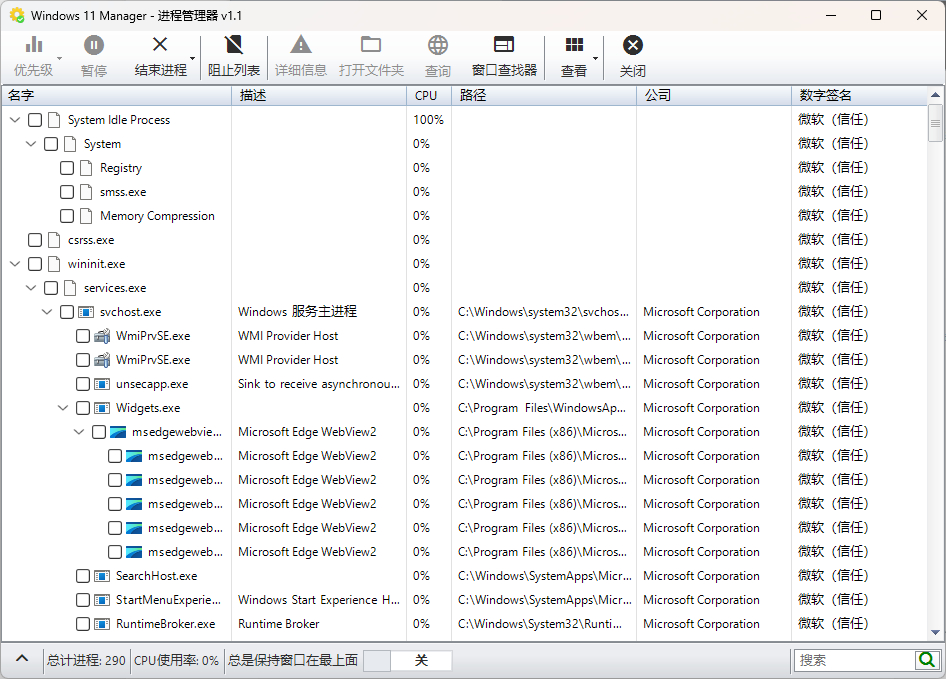The width and height of the screenshot is (946, 679).
Task: Open the 阻止列表 block list
Action: [x=233, y=57]
